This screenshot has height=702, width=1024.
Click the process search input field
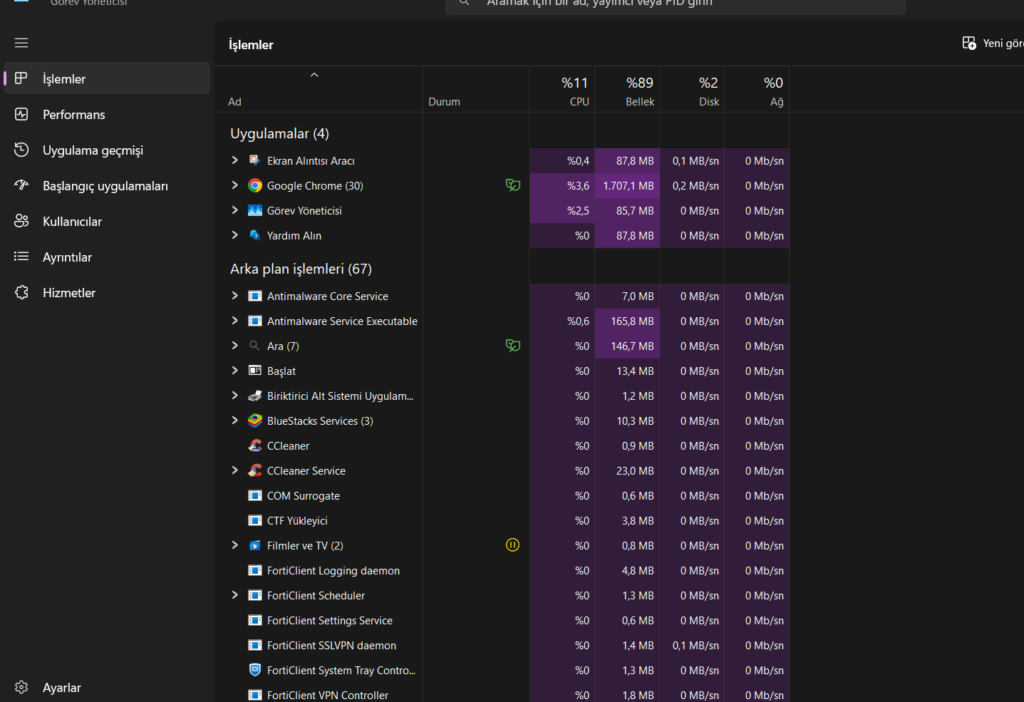(680, 4)
